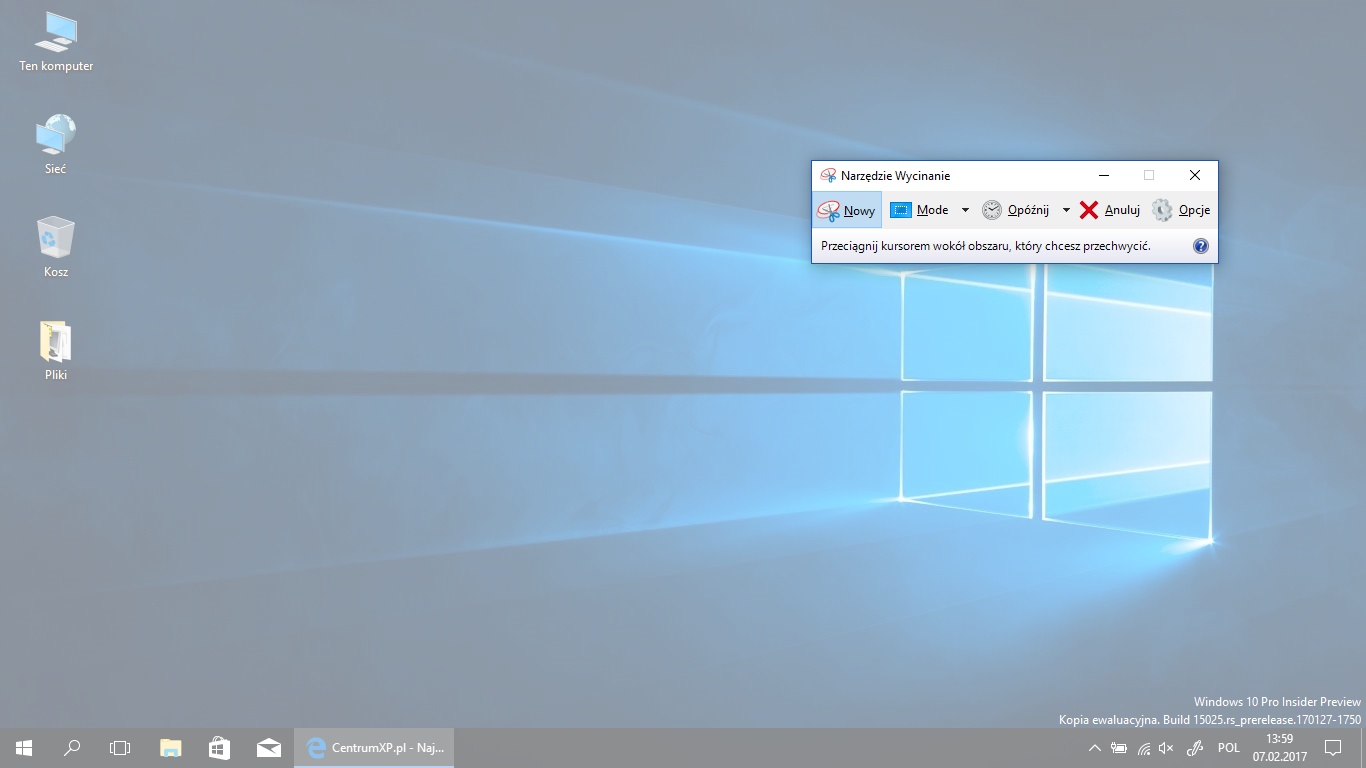Click the battery power tray icon
The image size is (1366, 768).
tap(1119, 748)
